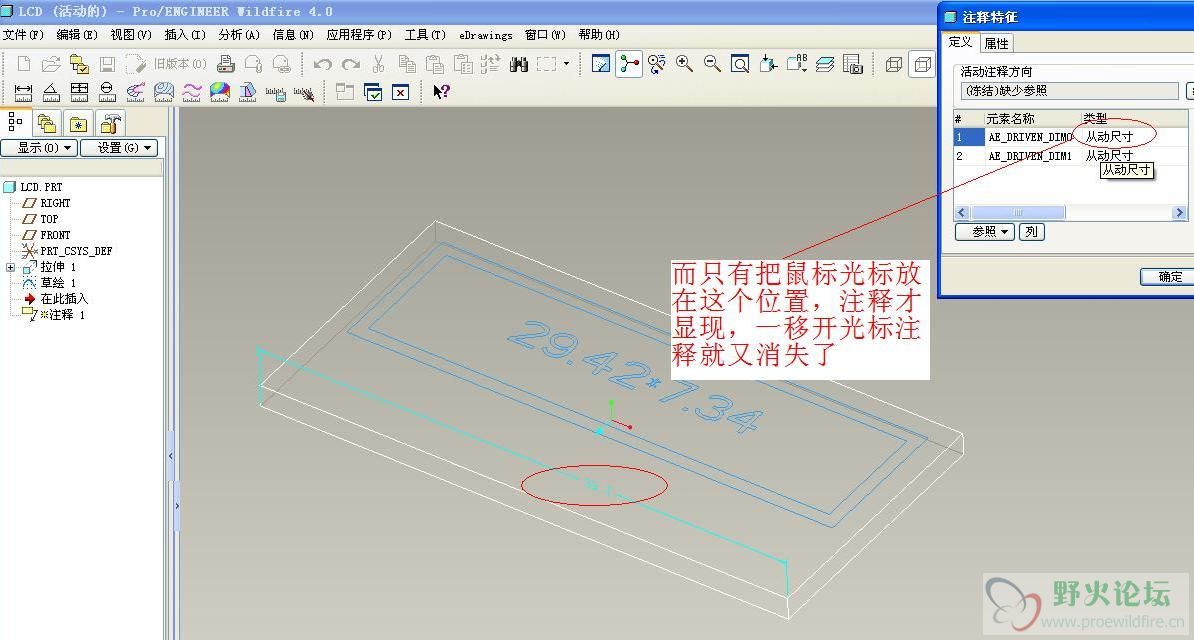This screenshot has width=1194, height=640.
Task: Click the Find binoculars icon
Action: [519, 64]
